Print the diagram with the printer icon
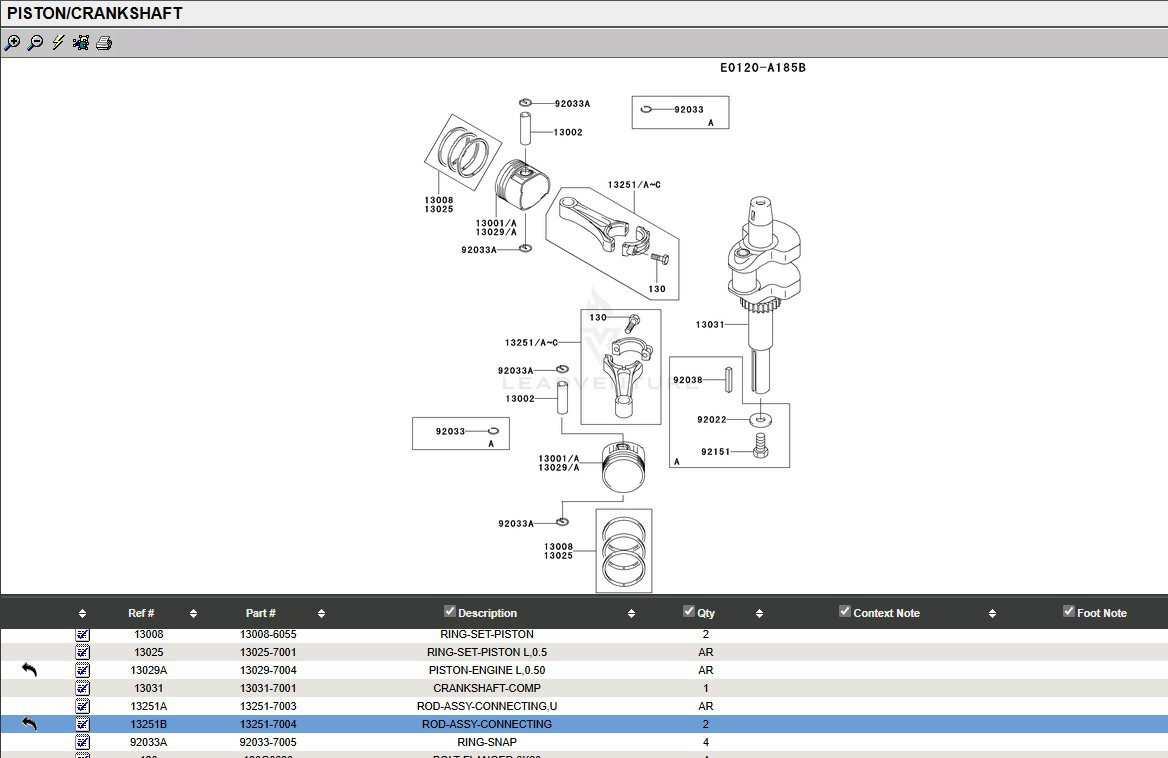The height and width of the screenshot is (758, 1168). 104,43
